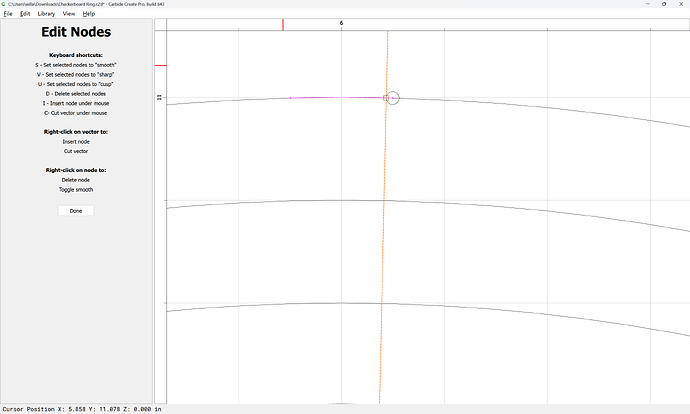Image resolution: width=690 pixels, height=414 pixels.
Task: Click the 6 label on the top ruler
Action: [x=341, y=23]
